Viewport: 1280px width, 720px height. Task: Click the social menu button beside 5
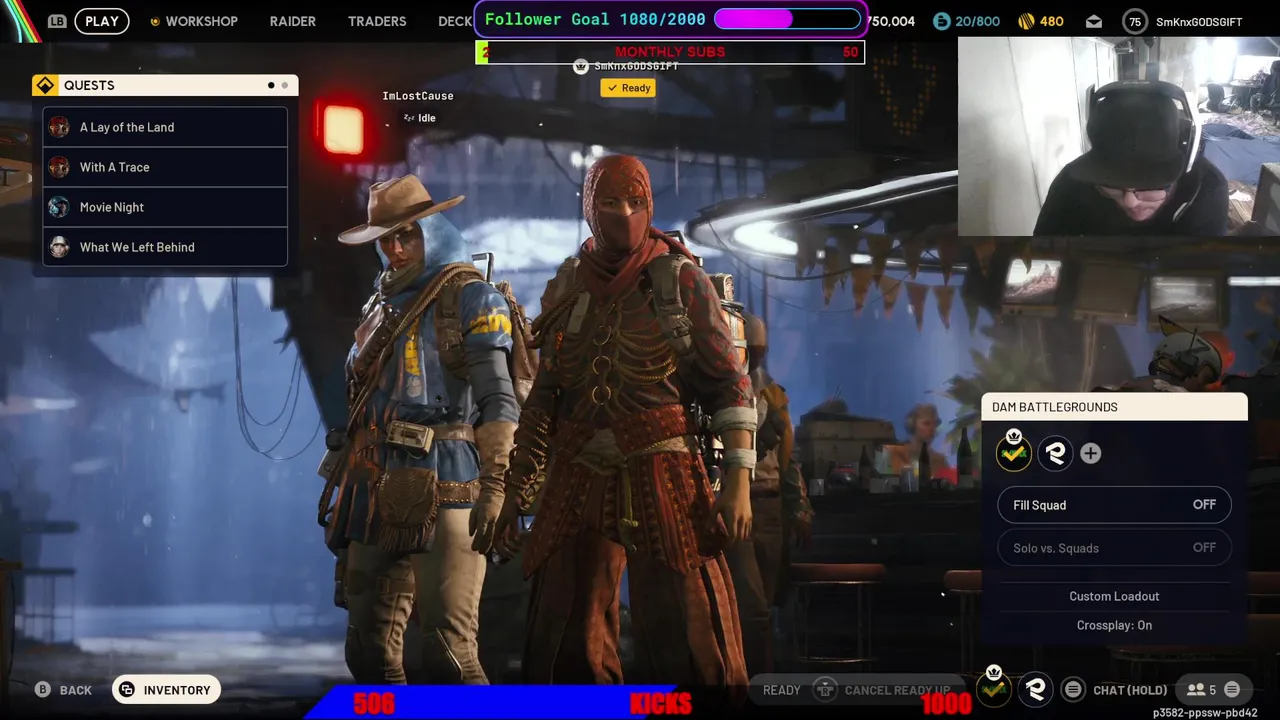pos(1232,689)
